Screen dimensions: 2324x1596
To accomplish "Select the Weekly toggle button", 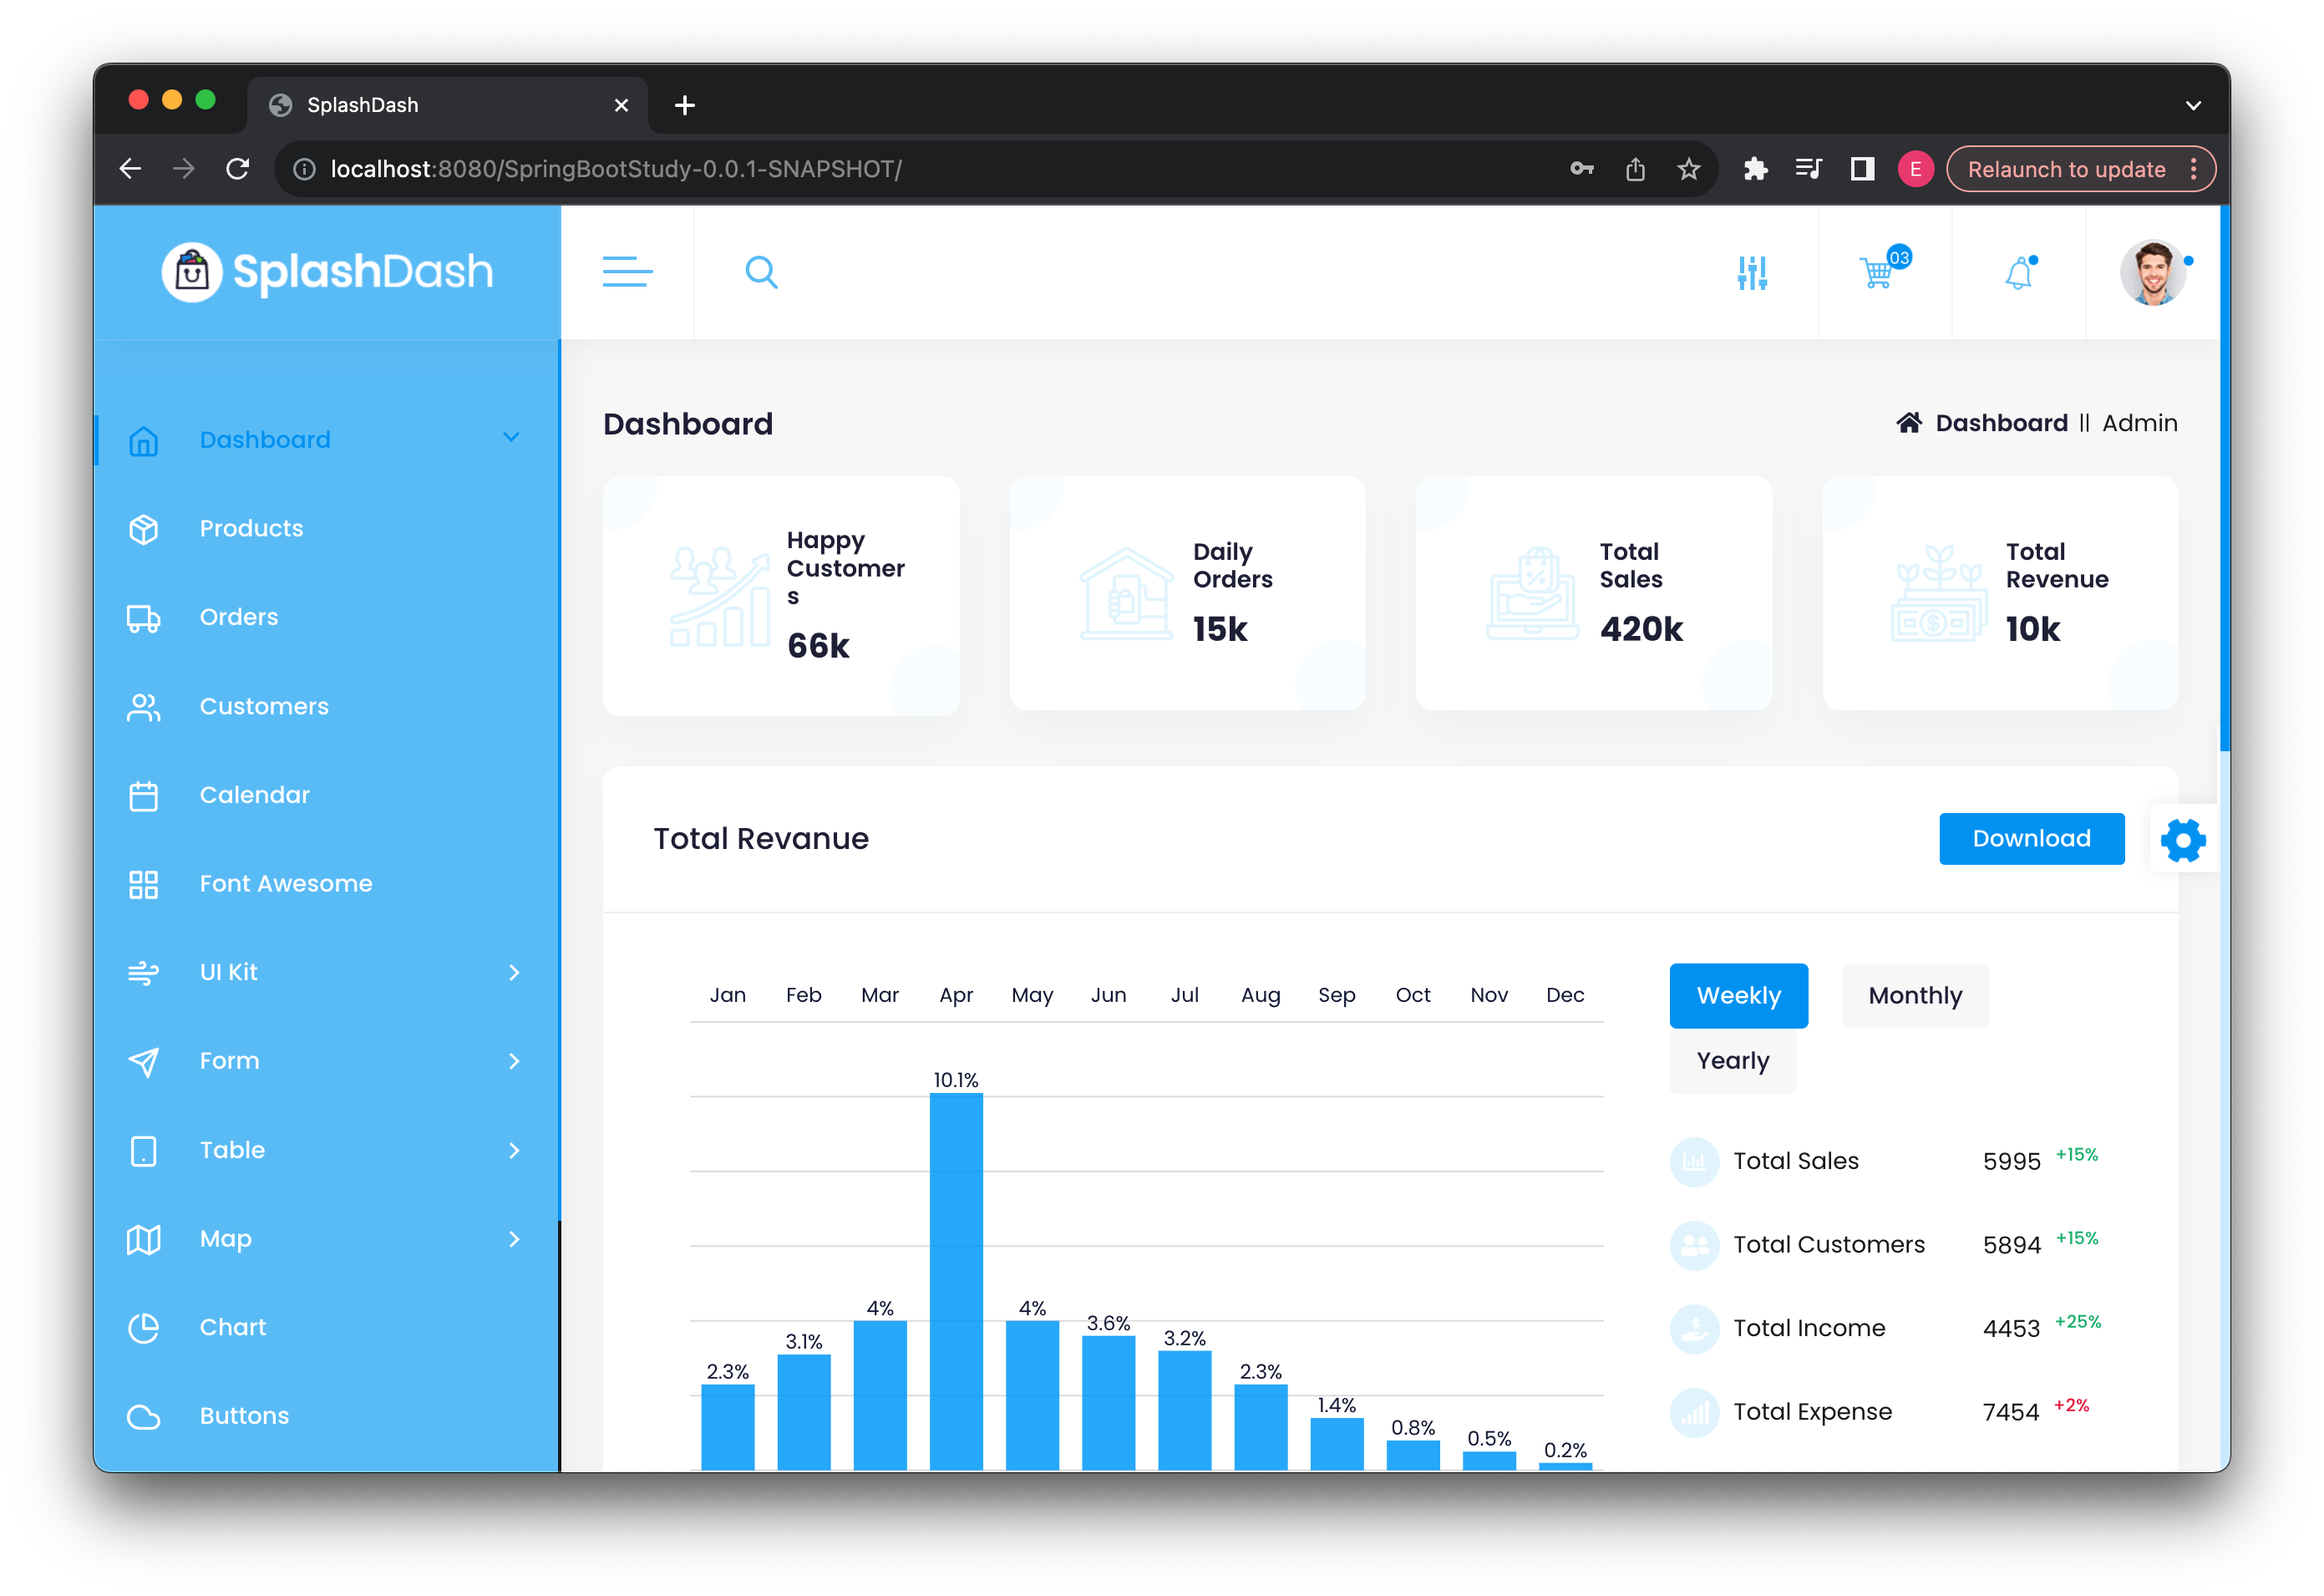I will tap(1738, 994).
